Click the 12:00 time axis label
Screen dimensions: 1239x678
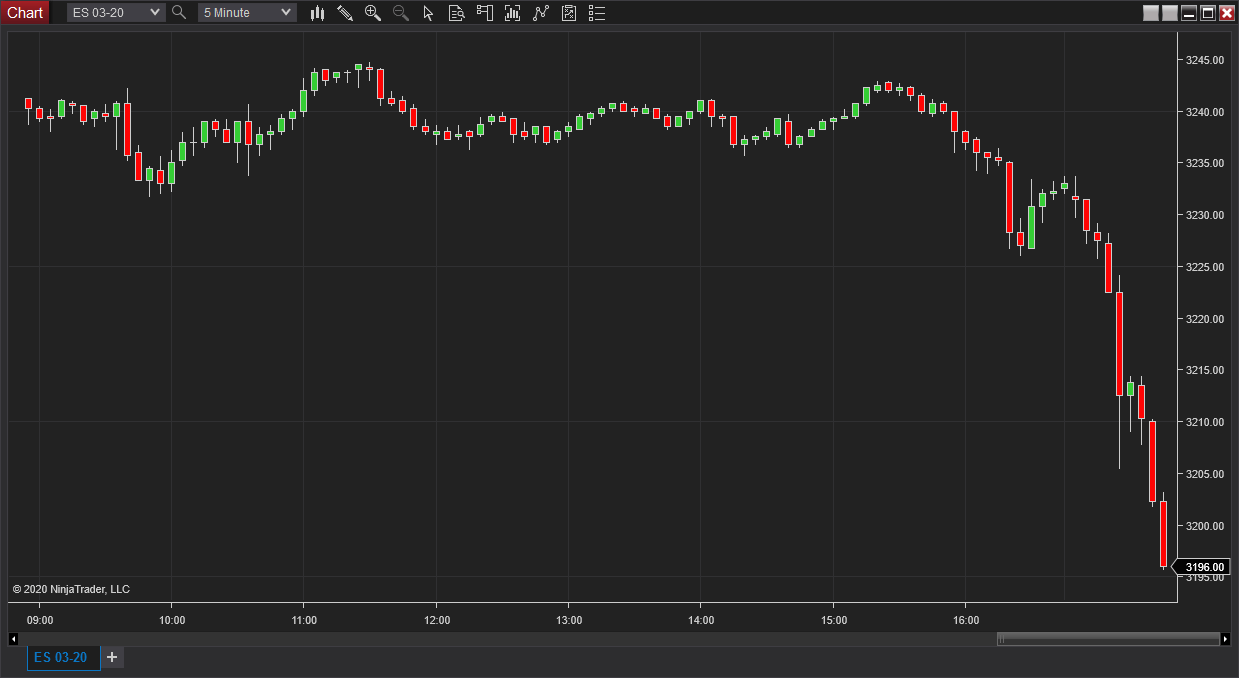click(x=437, y=620)
